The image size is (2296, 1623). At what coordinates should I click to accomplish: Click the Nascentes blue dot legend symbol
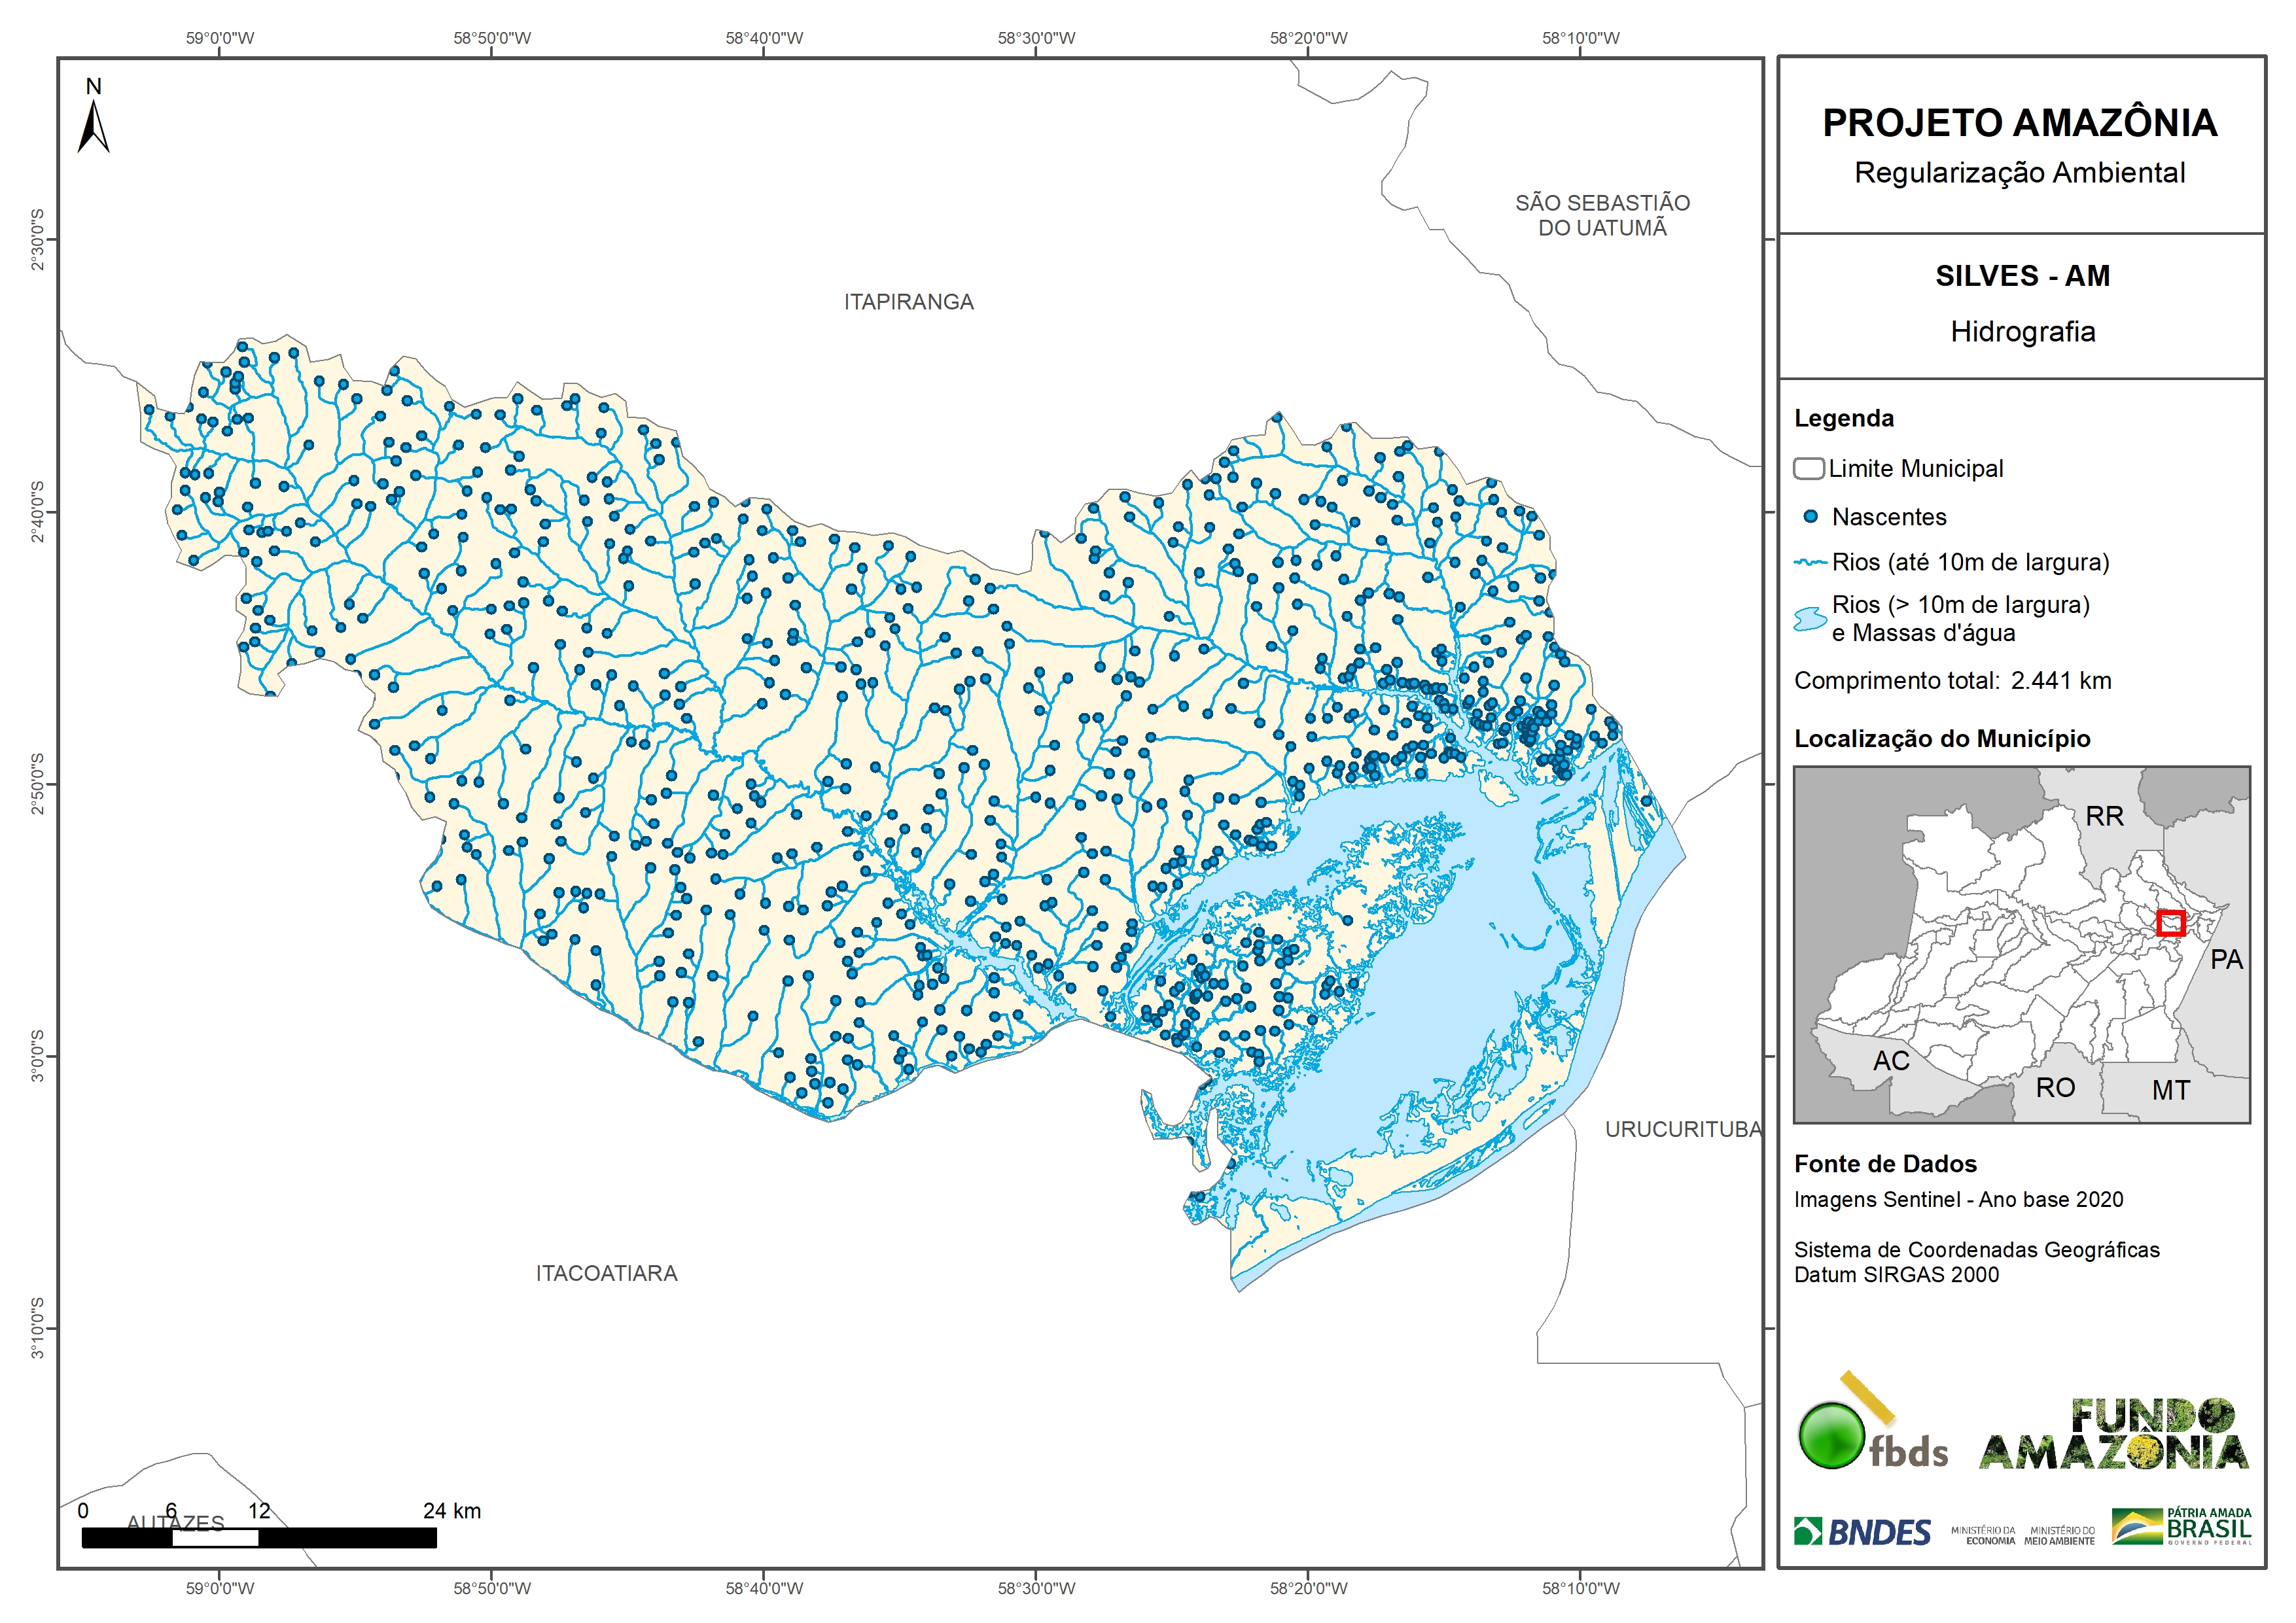click(1810, 517)
